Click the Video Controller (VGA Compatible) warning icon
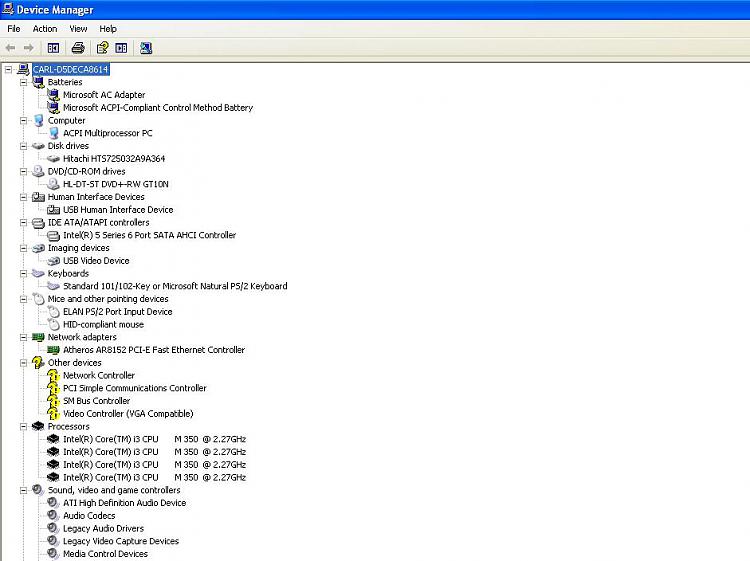 coord(54,414)
